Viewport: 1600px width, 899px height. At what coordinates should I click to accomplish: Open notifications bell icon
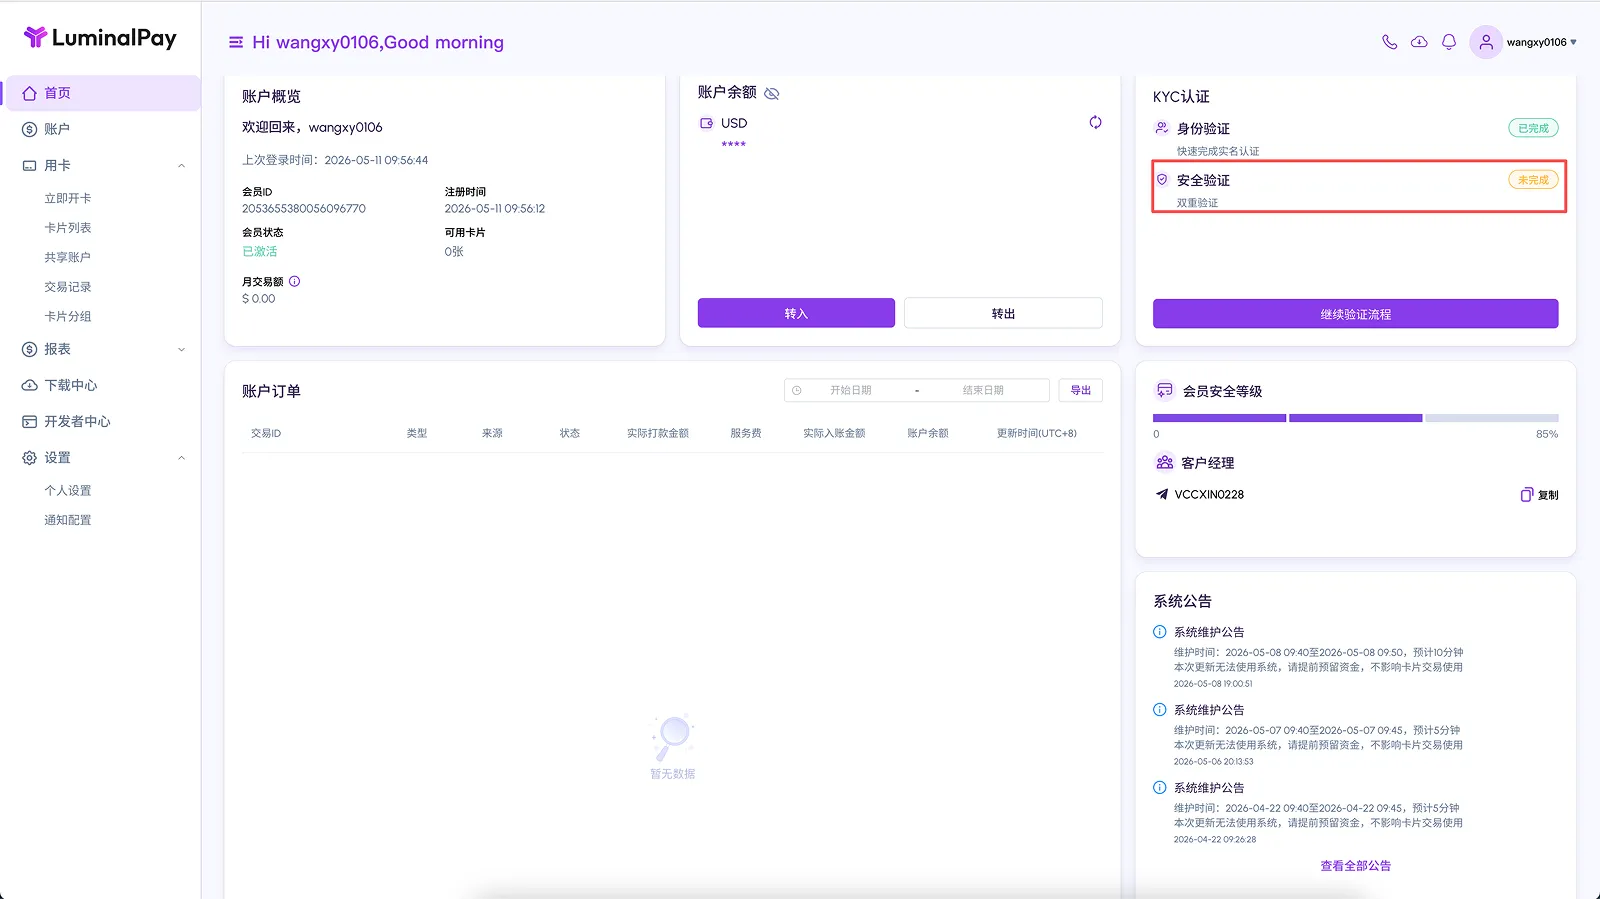[1448, 42]
